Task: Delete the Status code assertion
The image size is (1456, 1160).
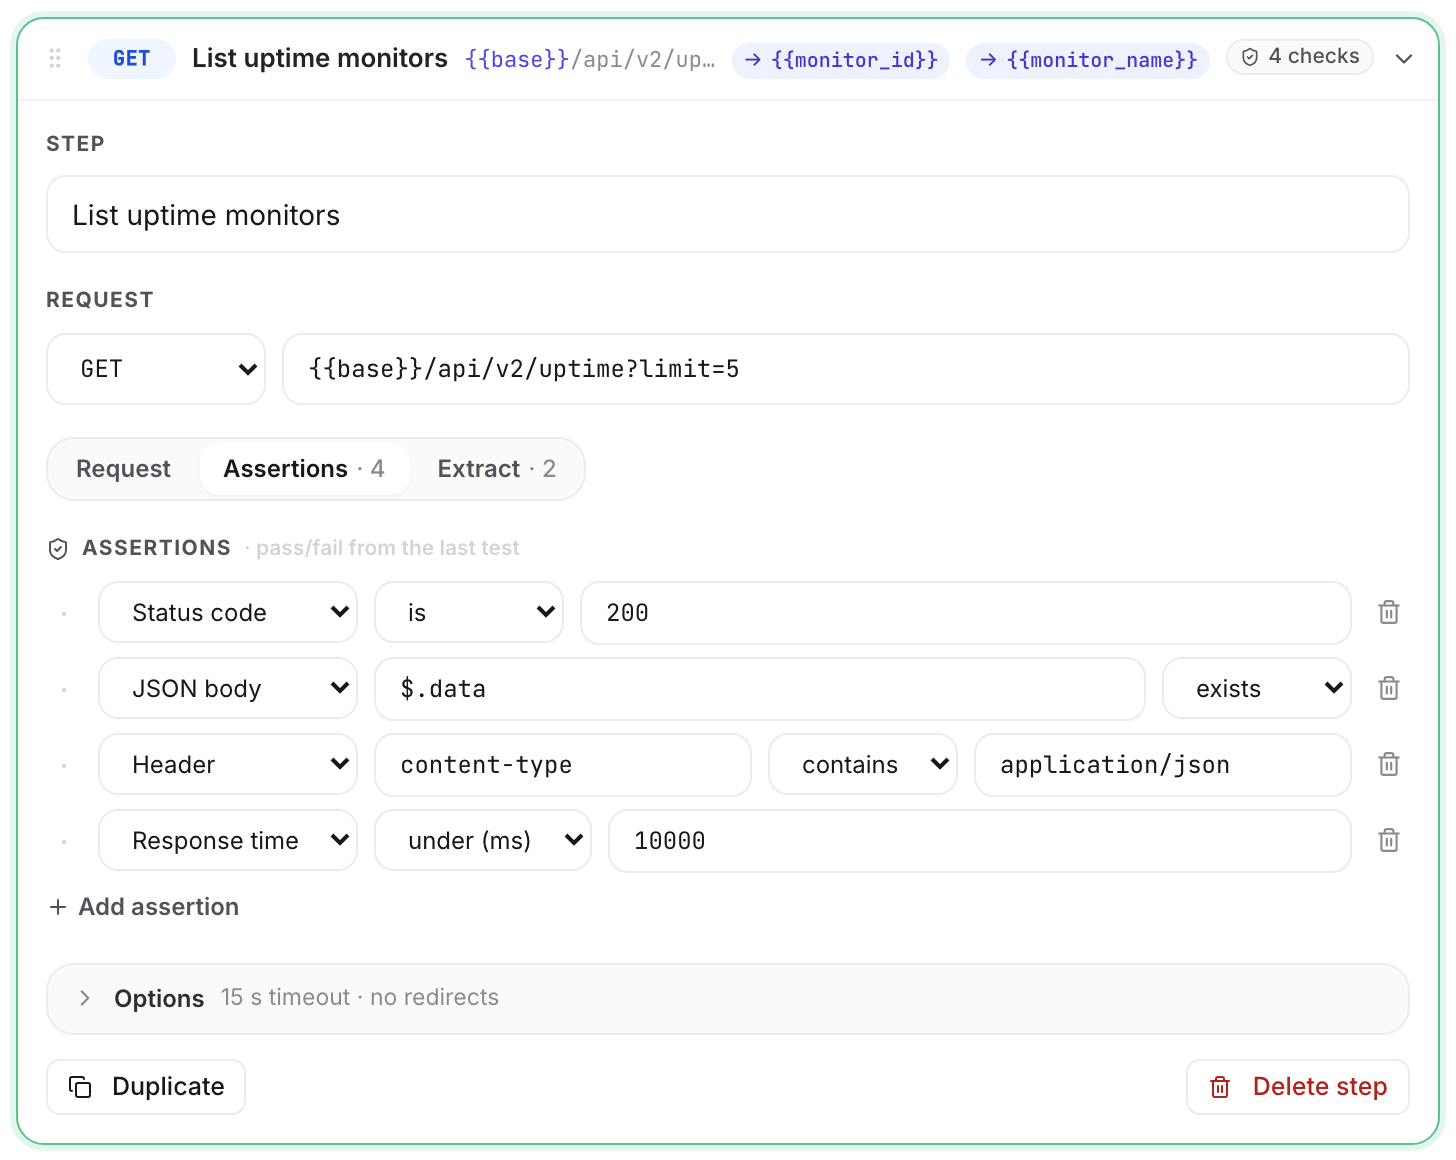Action: click(1389, 613)
